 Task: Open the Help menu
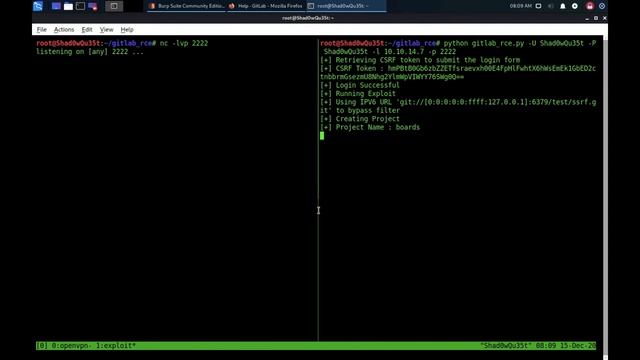point(127,29)
